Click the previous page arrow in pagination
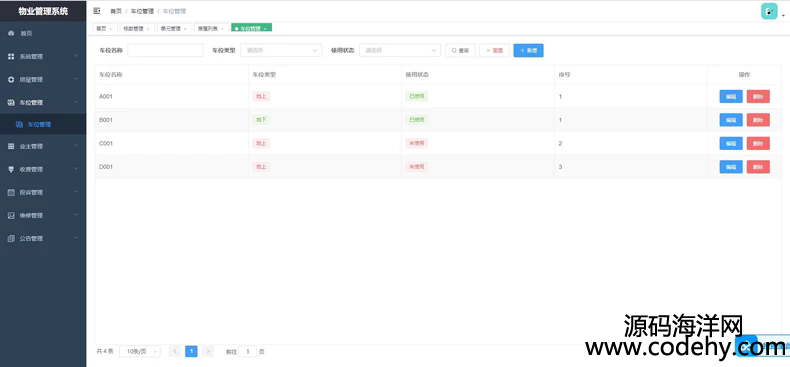The width and height of the screenshot is (790, 367). coord(175,351)
